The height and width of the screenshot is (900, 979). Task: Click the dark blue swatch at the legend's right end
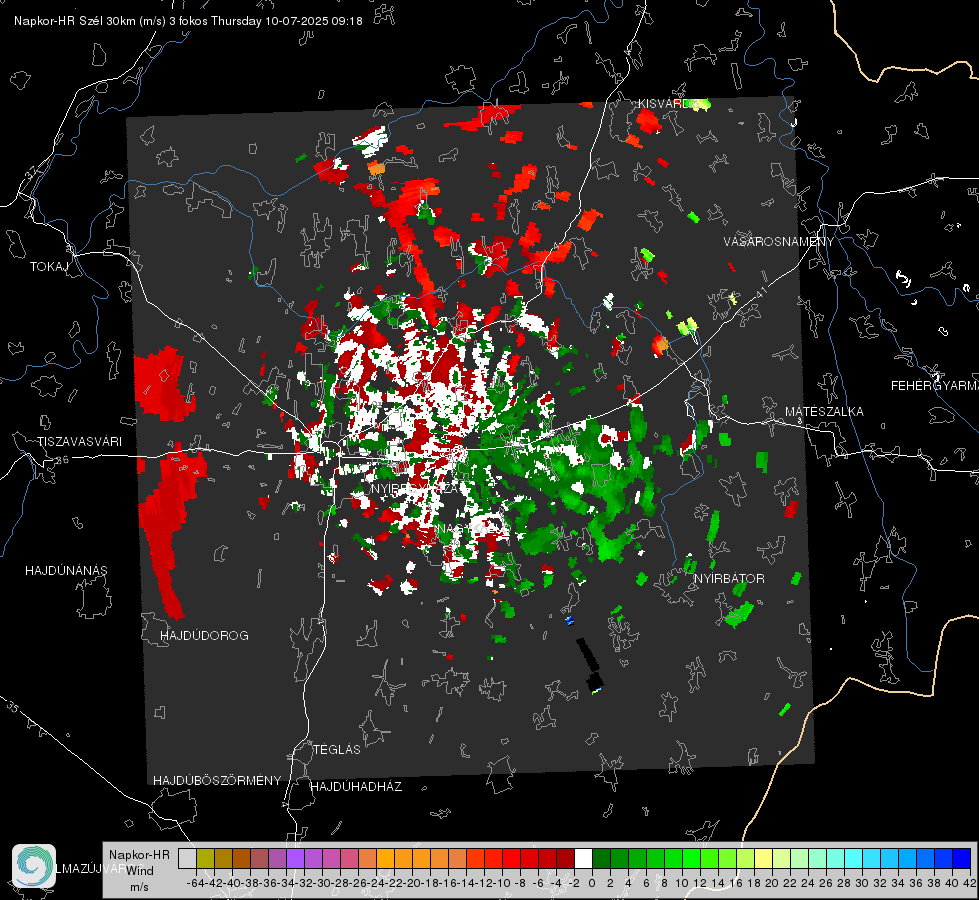(x=962, y=859)
